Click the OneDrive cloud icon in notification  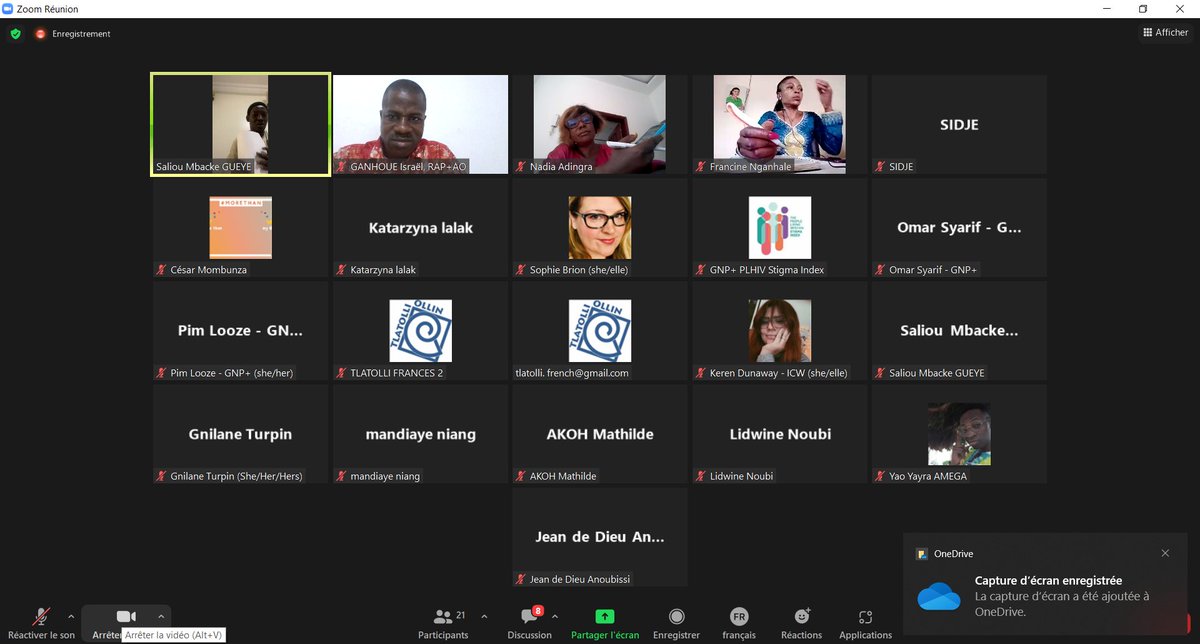(938, 597)
